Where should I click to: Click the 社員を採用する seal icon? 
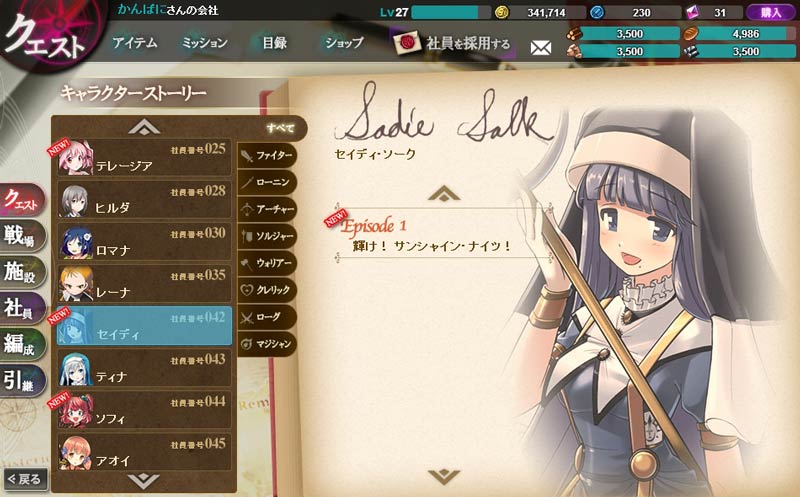408,43
